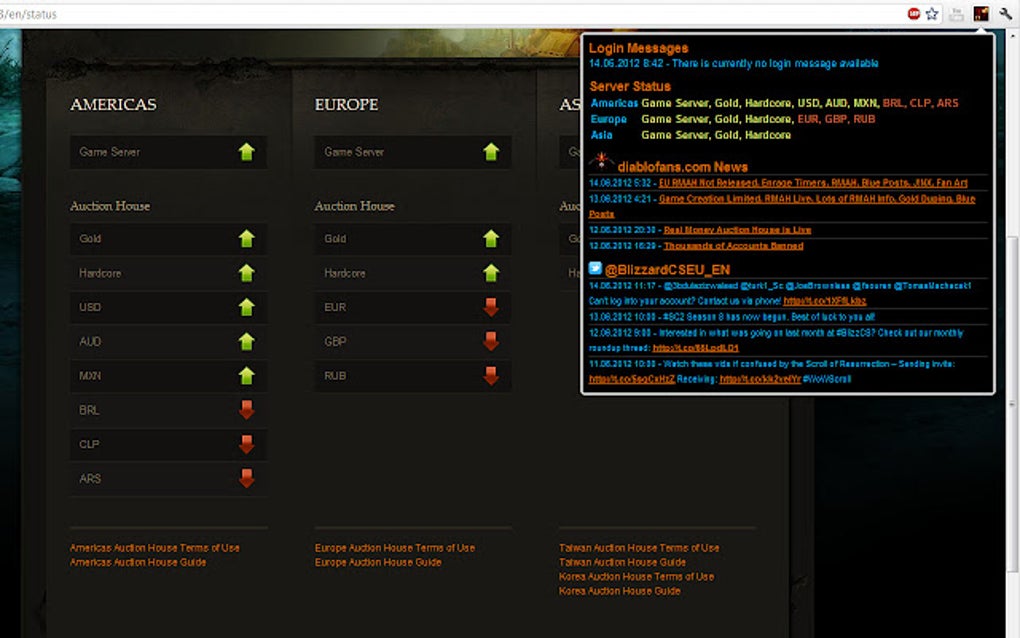Open the Europe Auction House Guide link
This screenshot has width=1020, height=638.
tap(378, 563)
